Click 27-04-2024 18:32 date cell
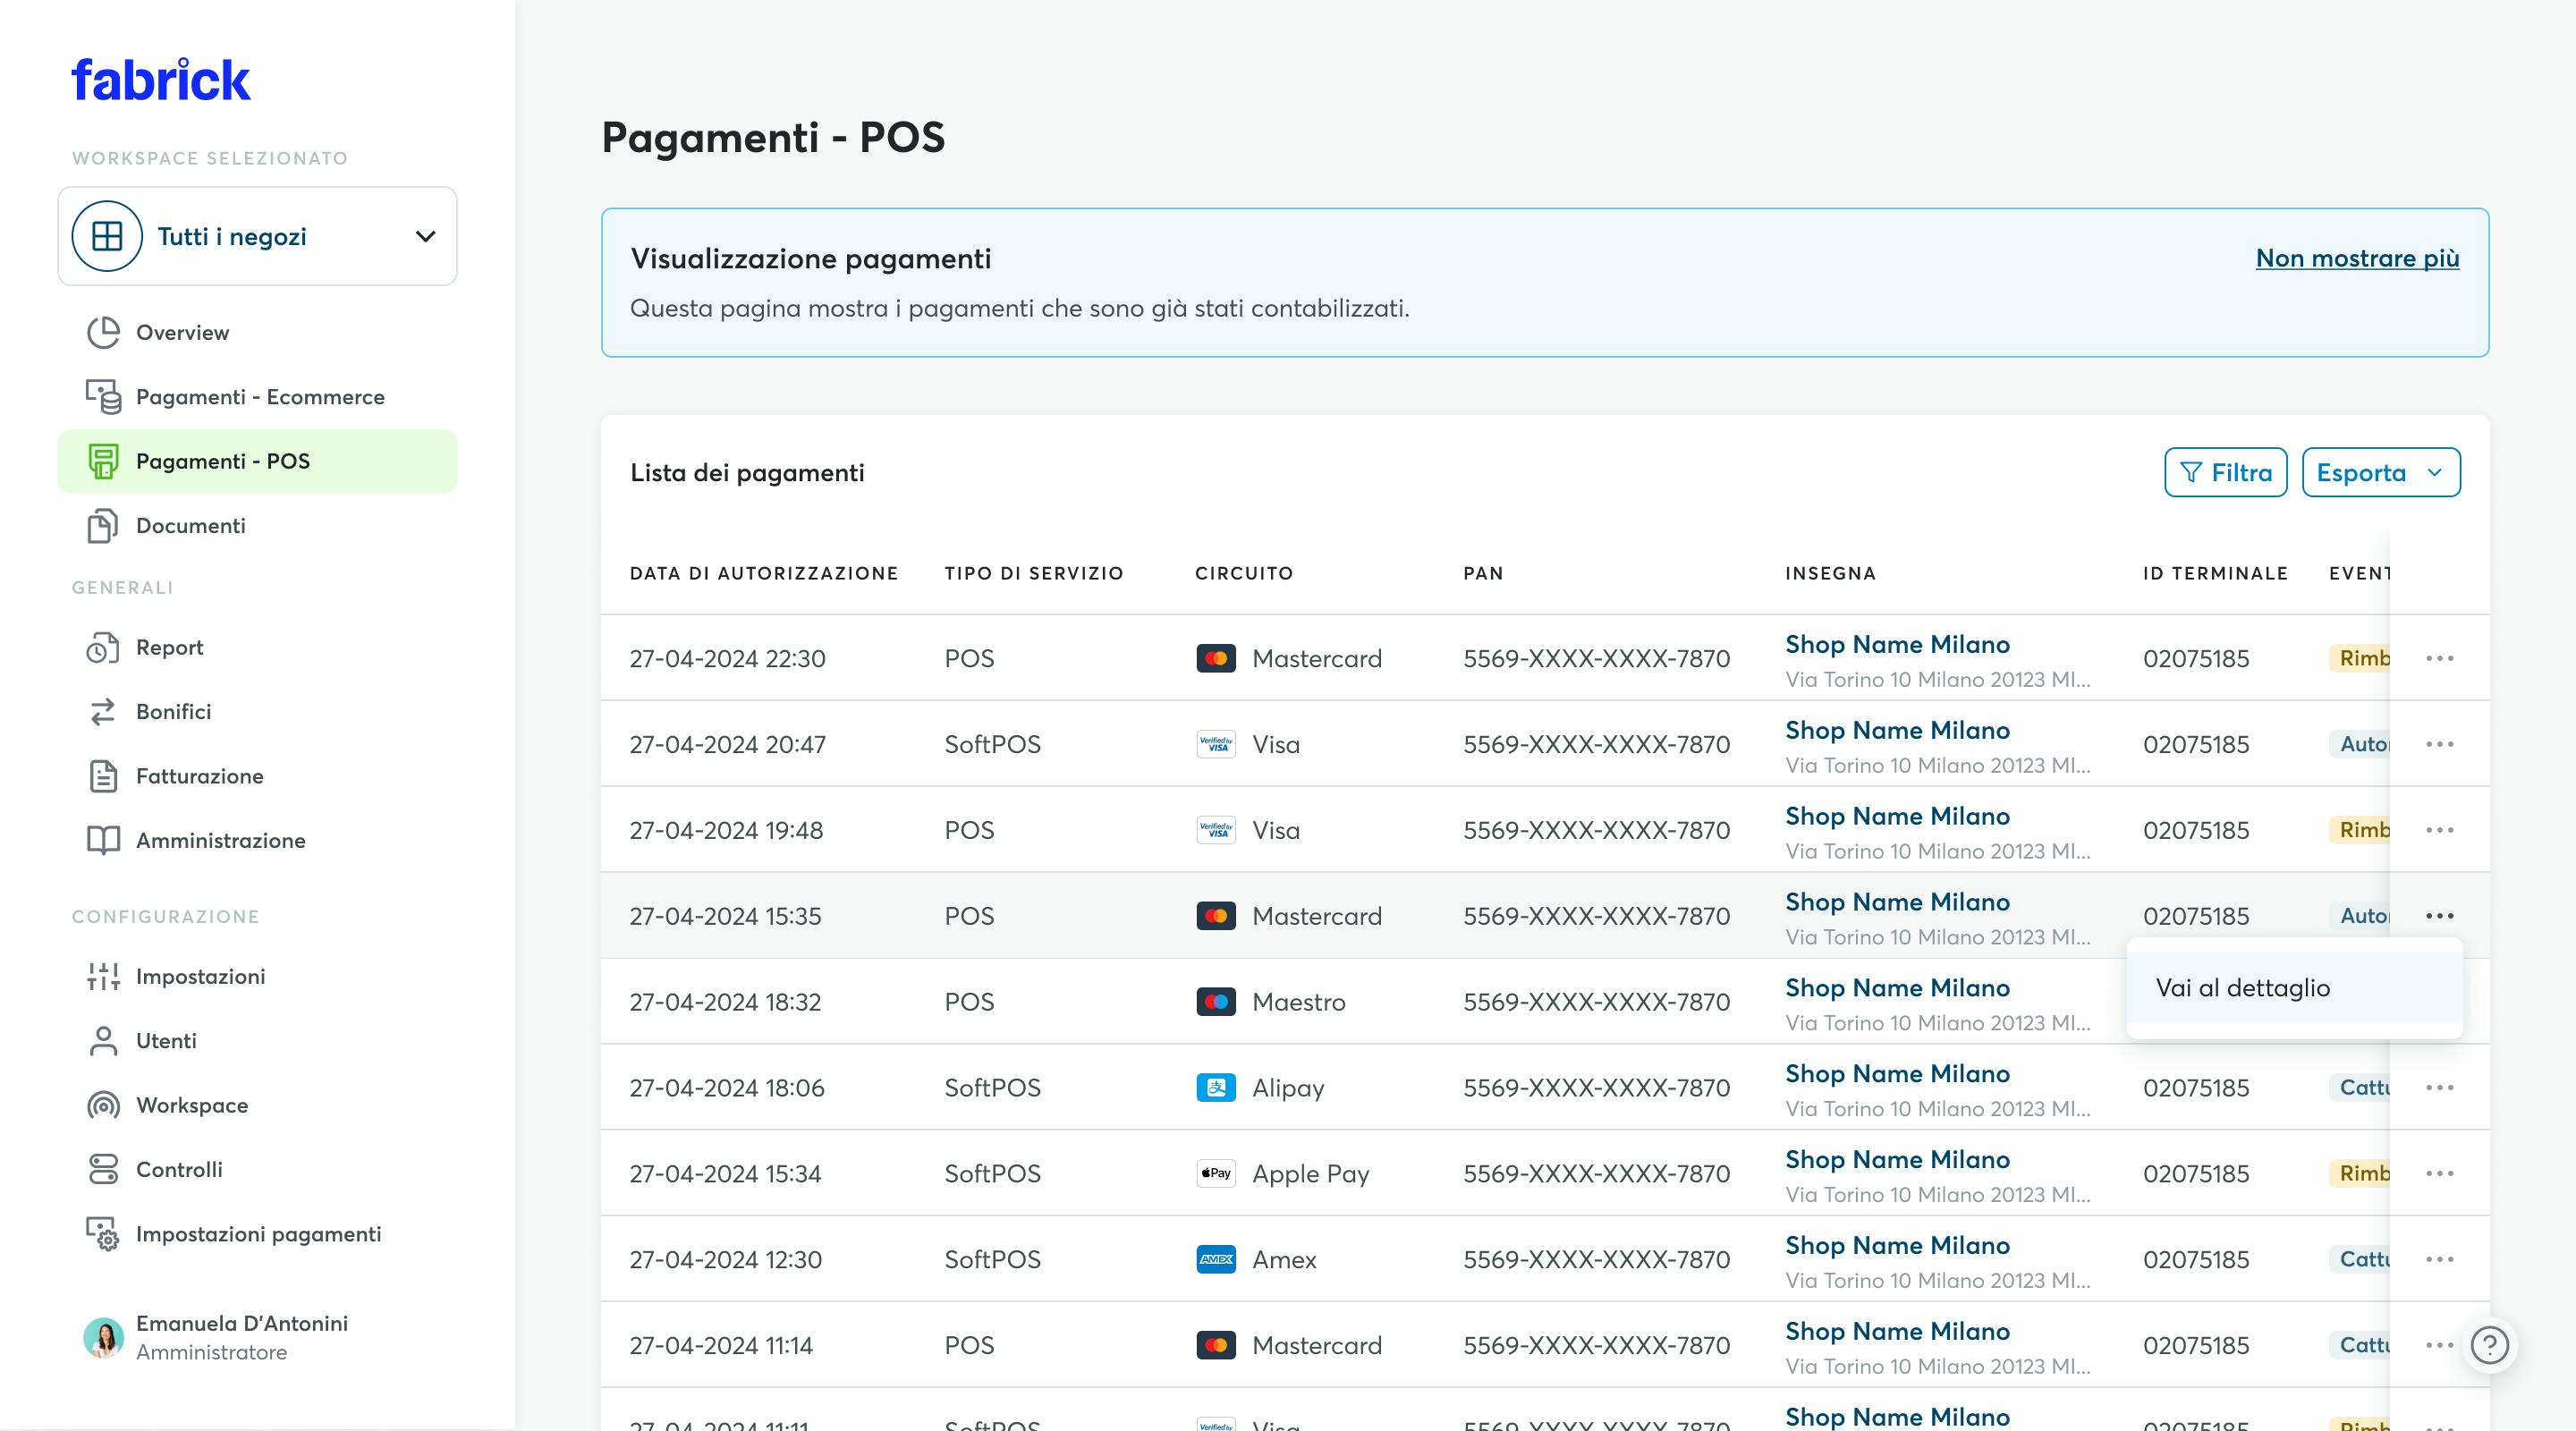Screen dimensions: 2576x1431 point(725,1003)
